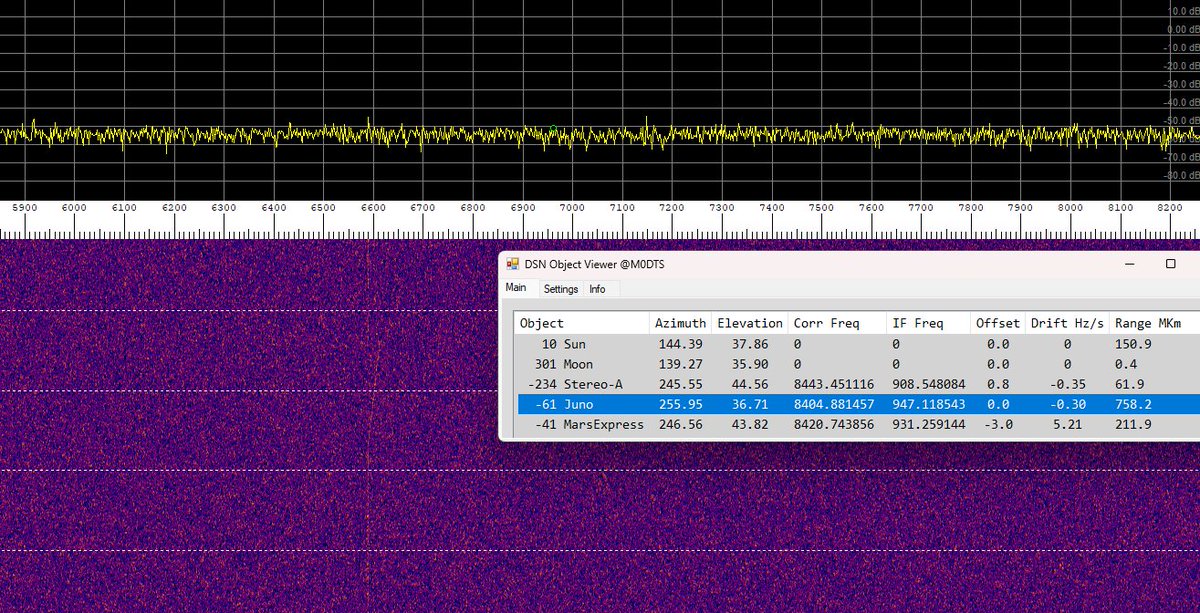The width and height of the screenshot is (1200, 613).
Task: Click the Offset column header
Action: click(x=999, y=323)
